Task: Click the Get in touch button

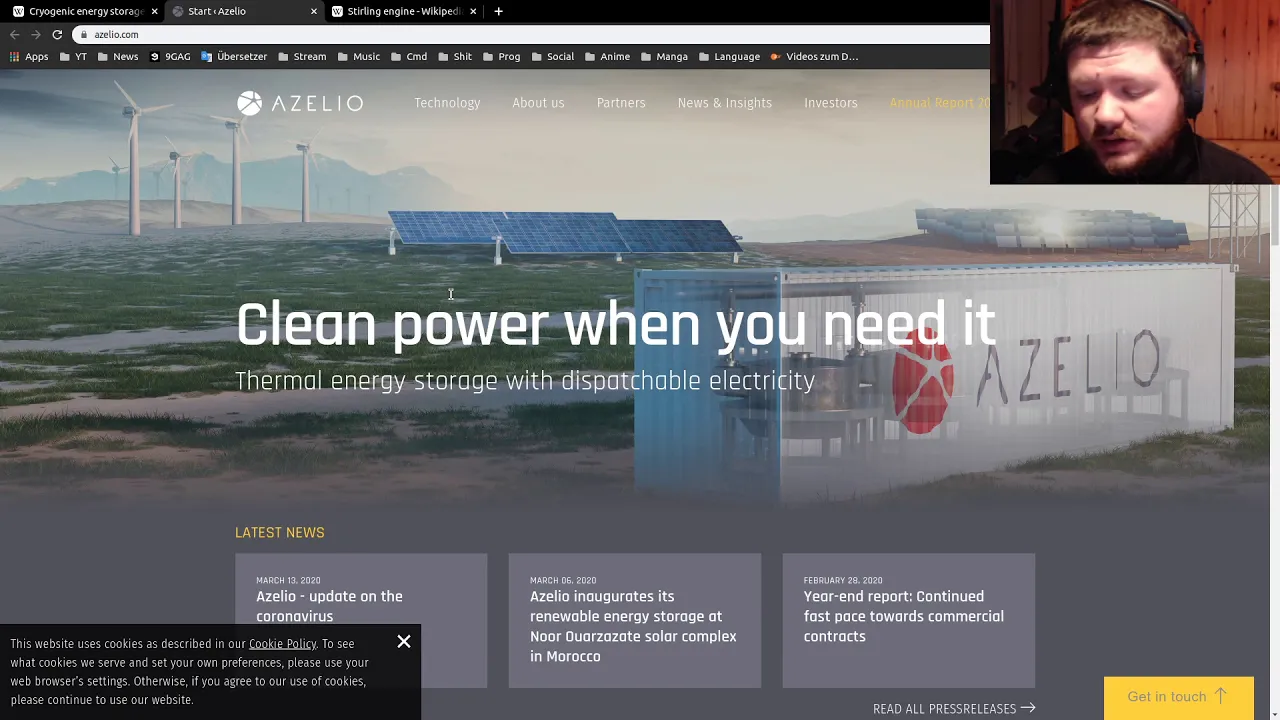Action: pos(1179,697)
